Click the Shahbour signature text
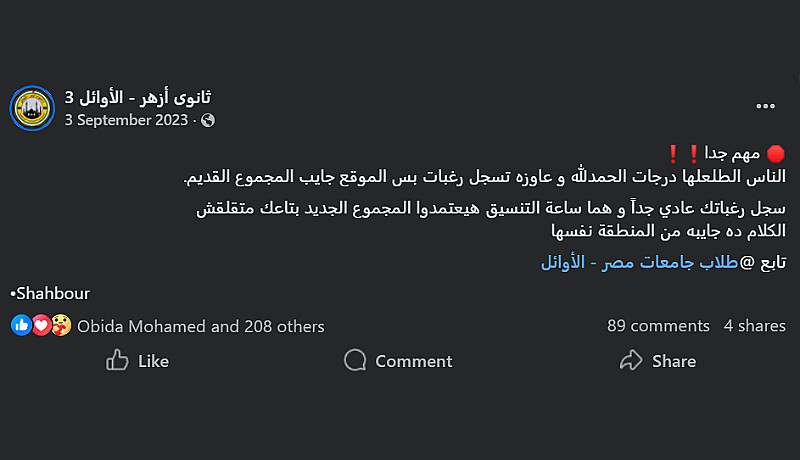The width and height of the screenshot is (800, 460). [x=51, y=293]
